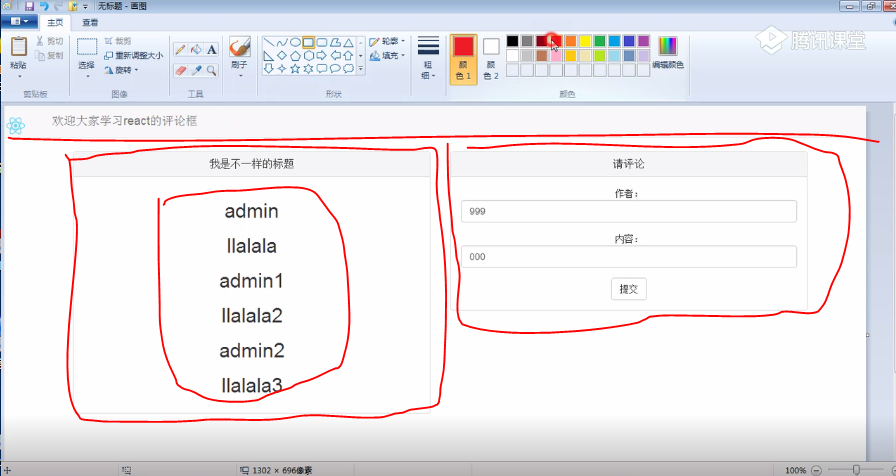
Task: Open the shape Outline dropdown
Action: coord(386,42)
